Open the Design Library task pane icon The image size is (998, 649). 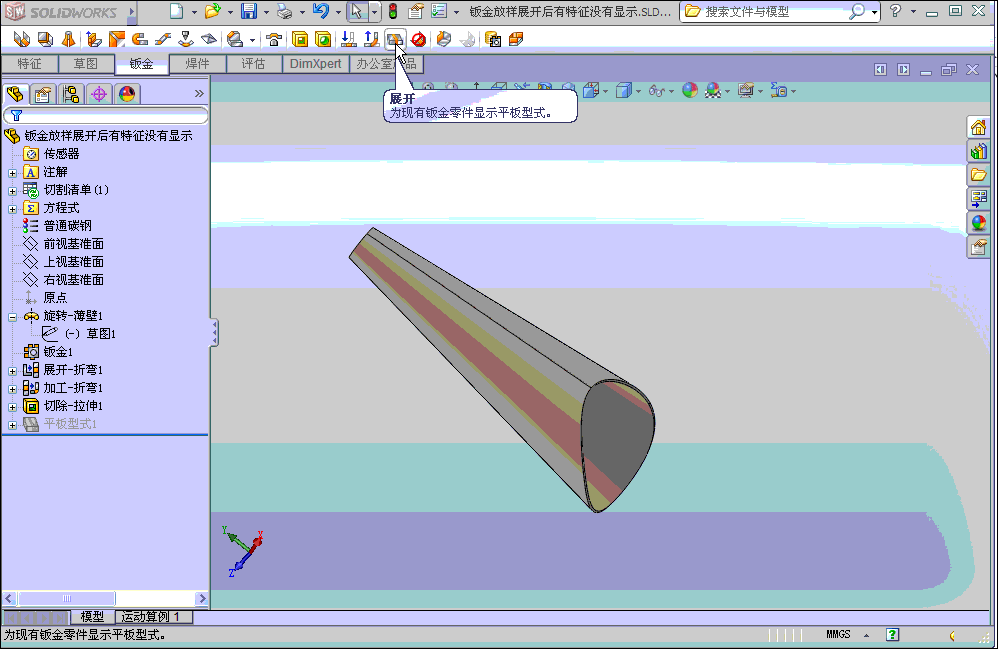[978, 151]
